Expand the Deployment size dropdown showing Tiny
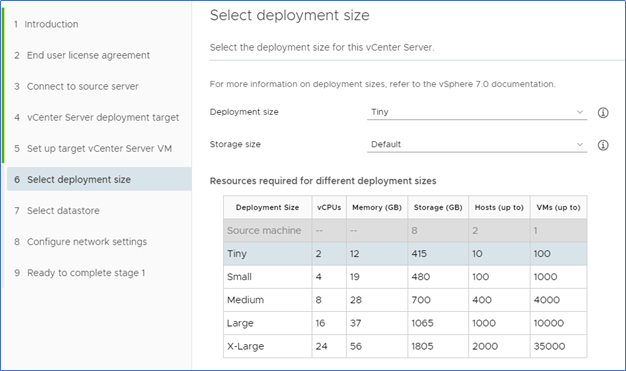626x371 pixels. (477, 112)
